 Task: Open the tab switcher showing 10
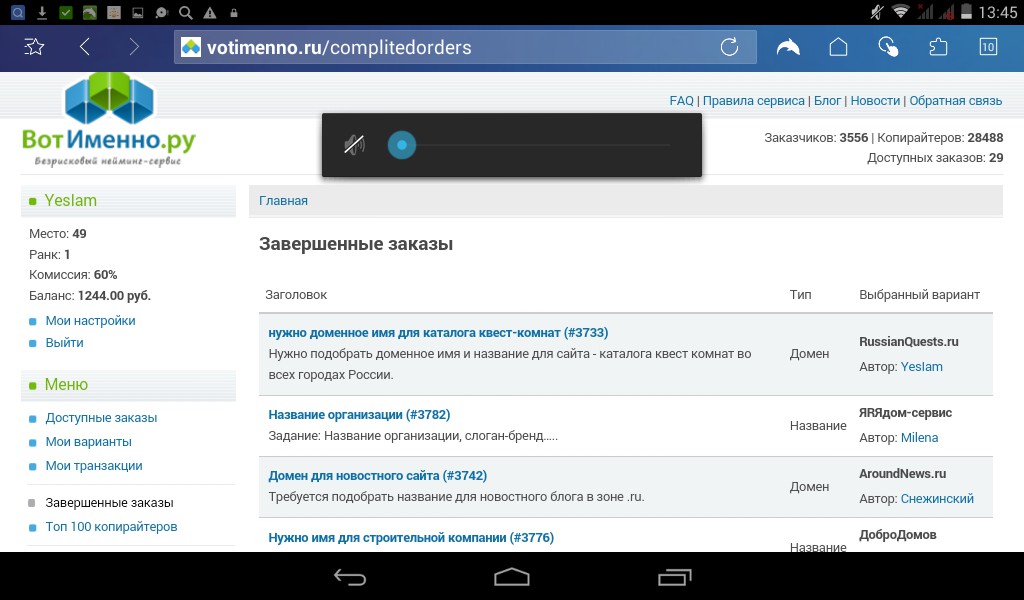point(988,47)
